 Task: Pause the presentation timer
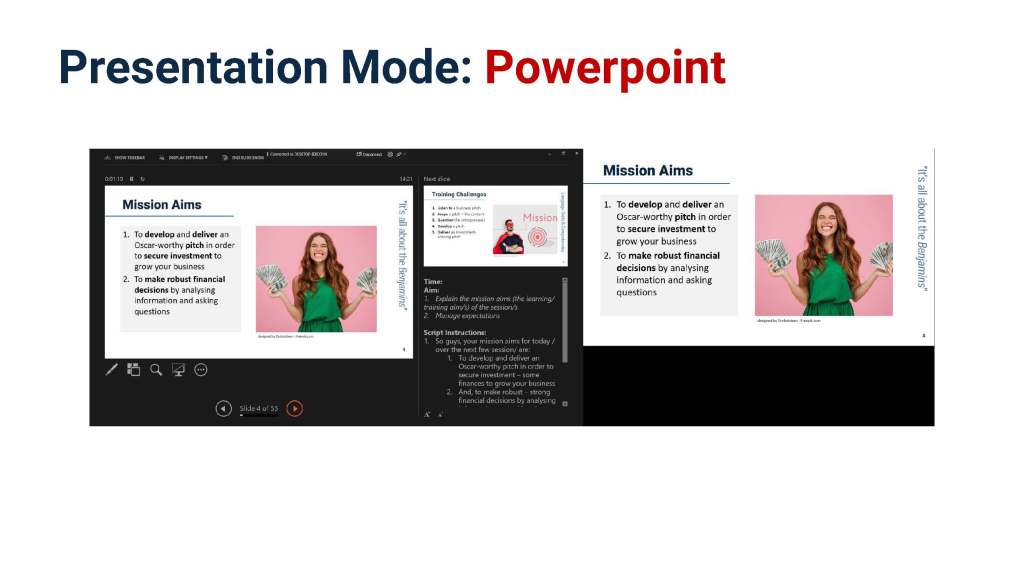click(132, 179)
